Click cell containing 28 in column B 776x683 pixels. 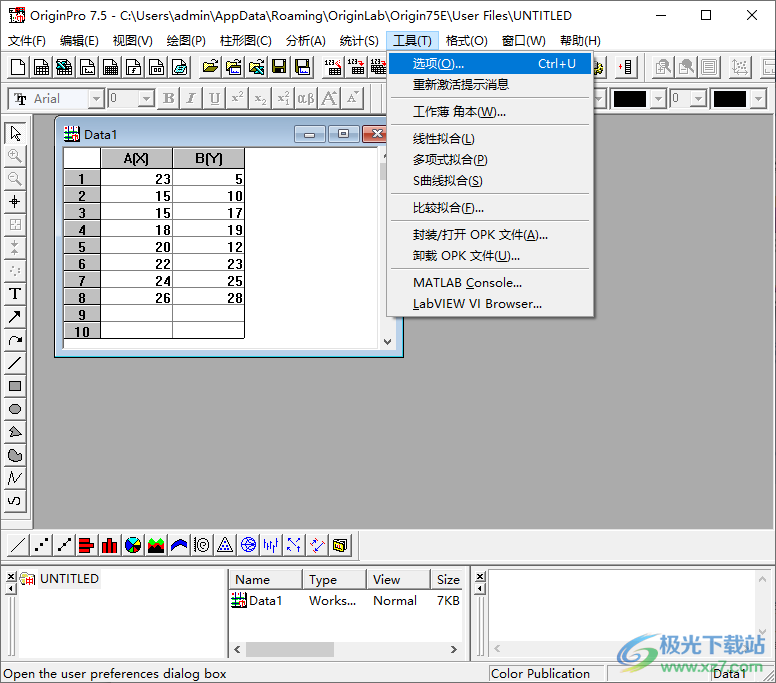click(x=208, y=297)
